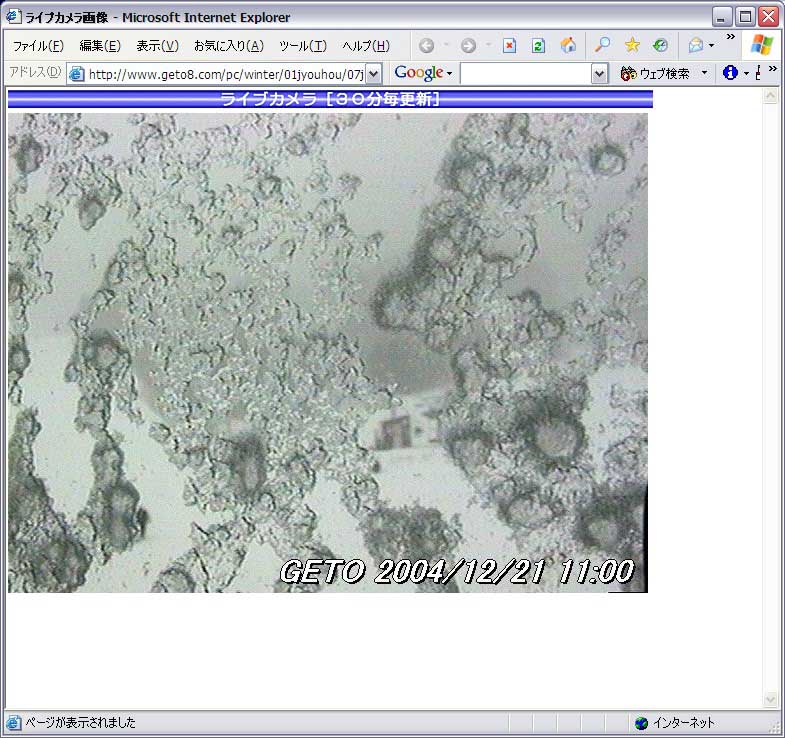
Task: Show more standard toolbar buttons chevron
Action: coord(730,37)
